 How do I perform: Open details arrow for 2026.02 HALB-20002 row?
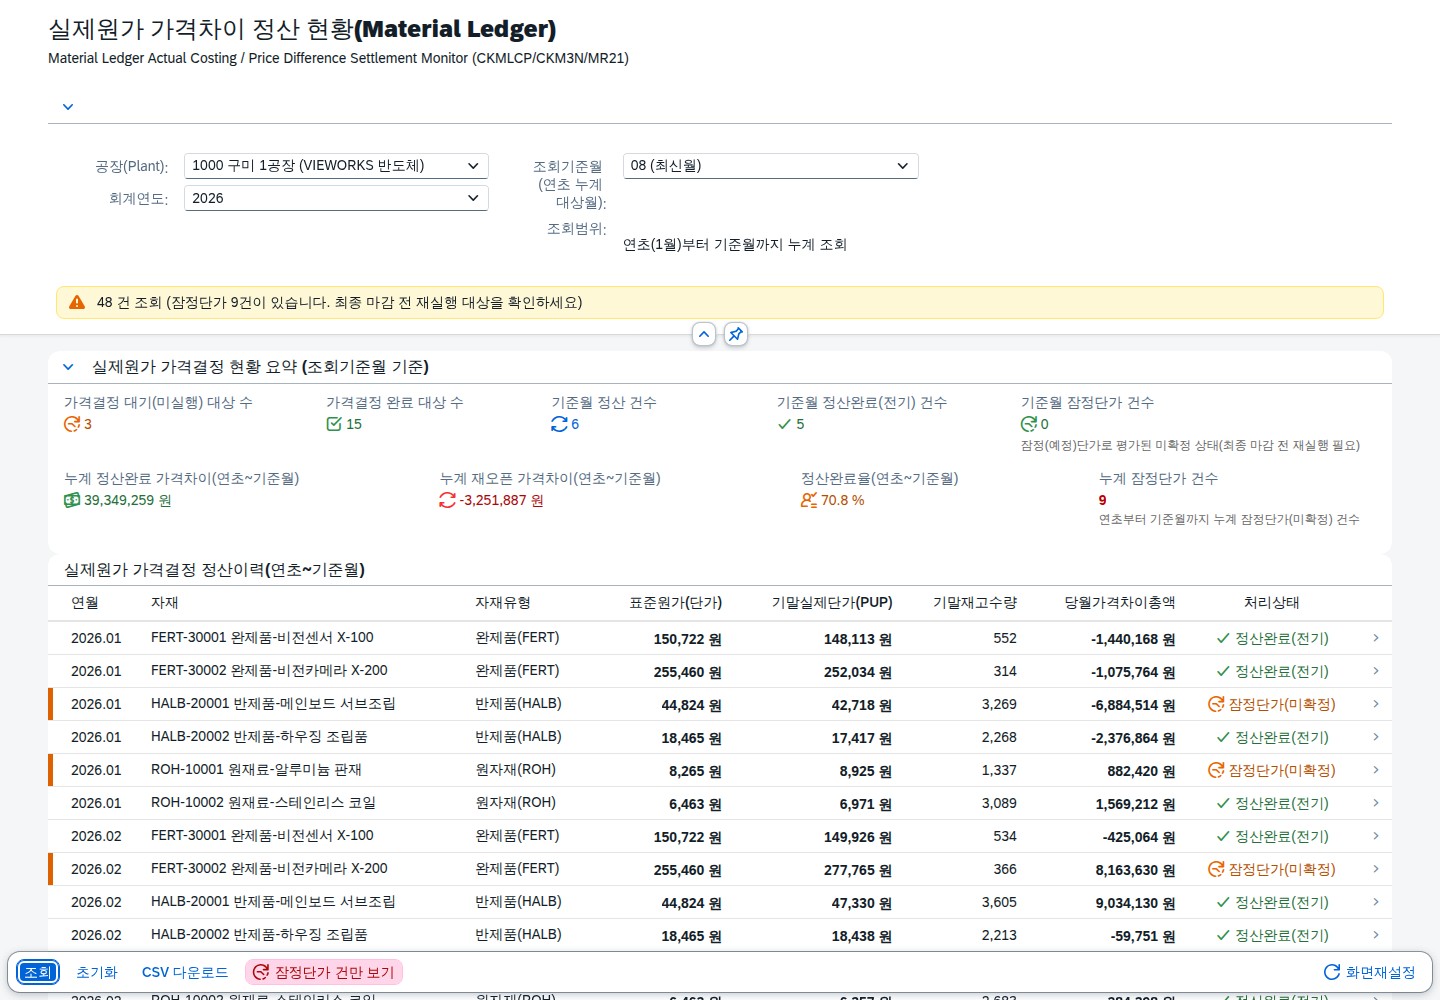(x=1376, y=935)
